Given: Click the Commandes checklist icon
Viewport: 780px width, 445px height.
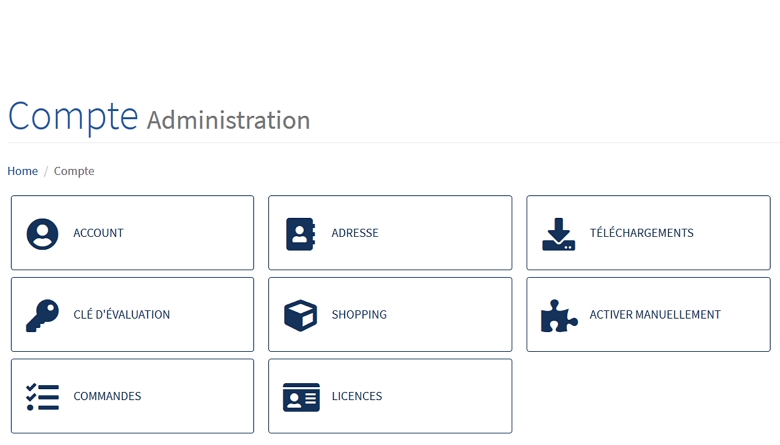Looking at the screenshot, I should [42, 397].
